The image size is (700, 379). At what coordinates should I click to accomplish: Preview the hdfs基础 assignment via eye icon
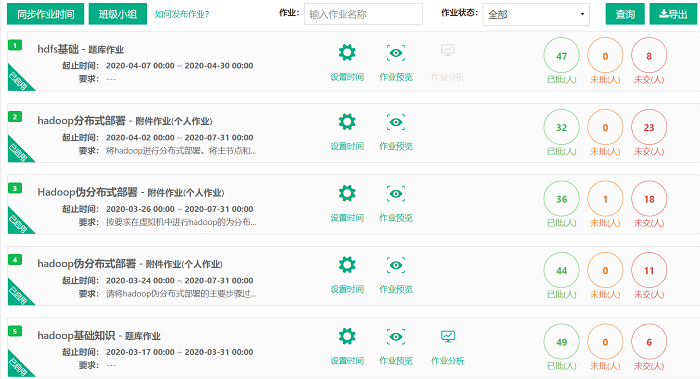396,53
